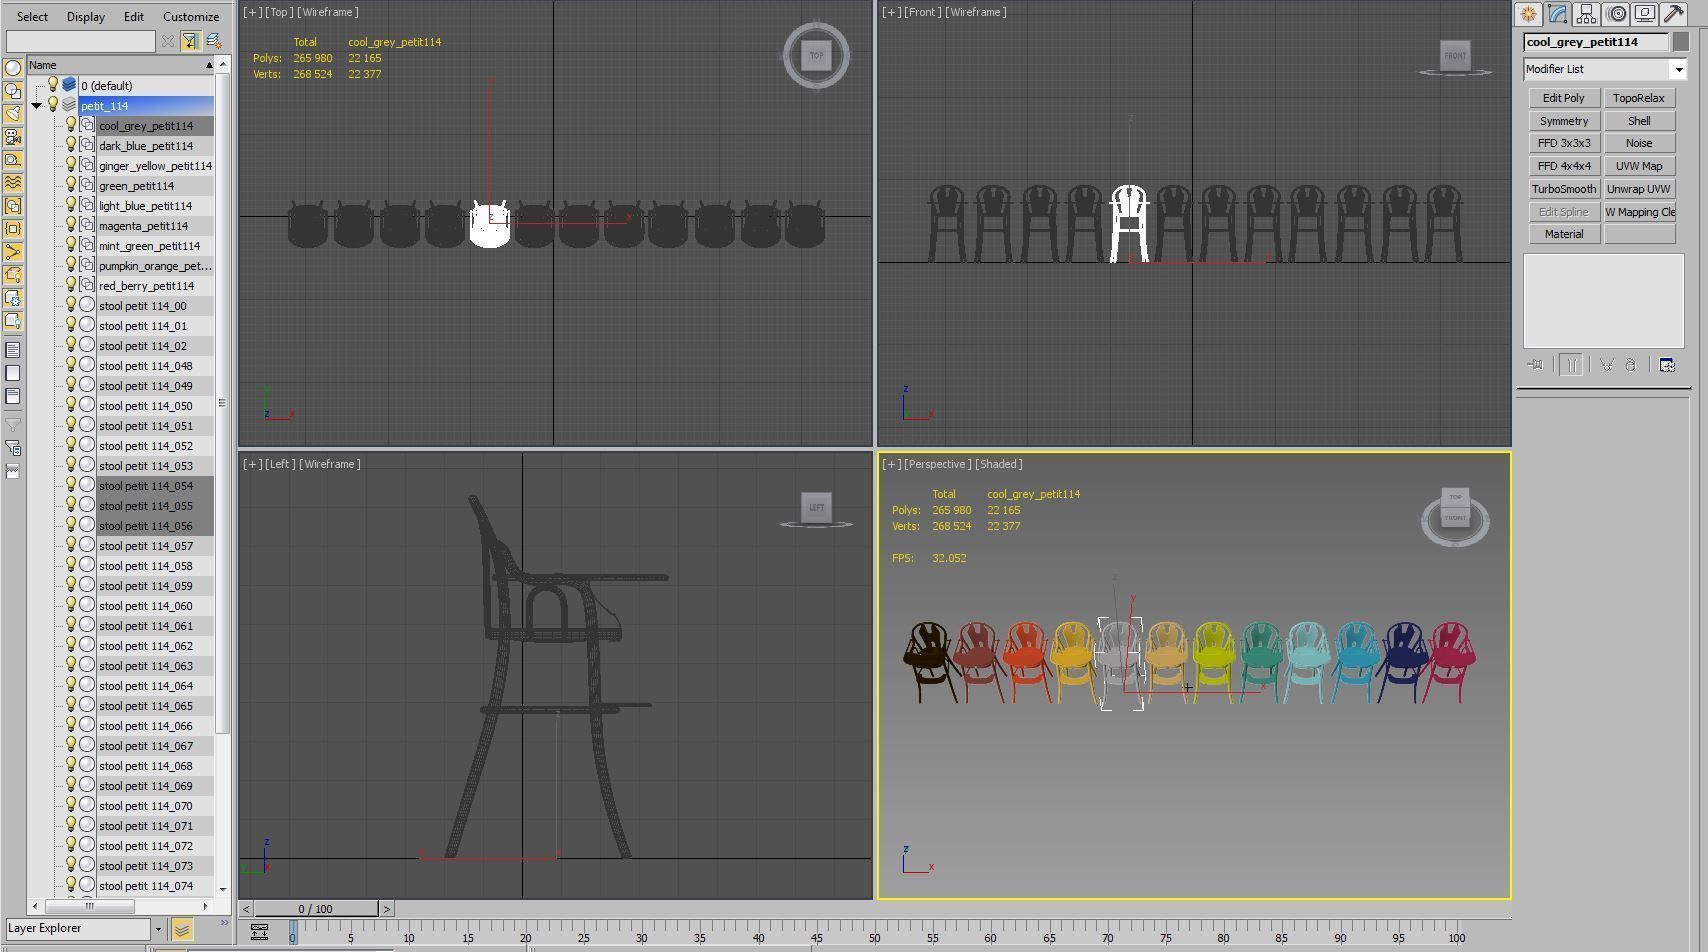Toggle Display Cameras filter in explorer
This screenshot has height=952, width=1708.
point(13,137)
